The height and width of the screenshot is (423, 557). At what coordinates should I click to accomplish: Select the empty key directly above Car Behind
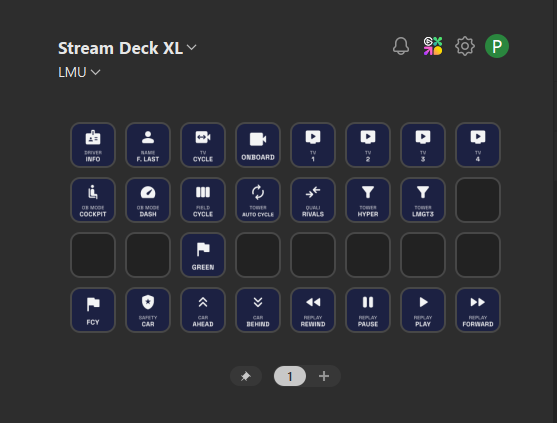coord(258,255)
